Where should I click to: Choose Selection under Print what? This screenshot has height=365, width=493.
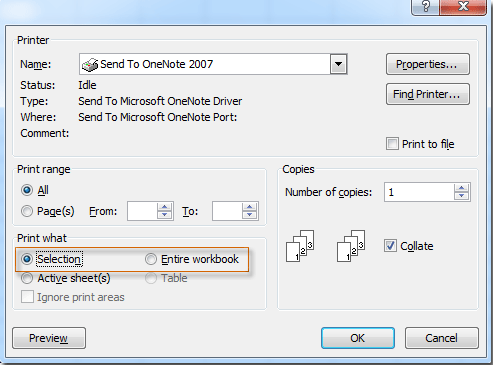click(x=27, y=259)
